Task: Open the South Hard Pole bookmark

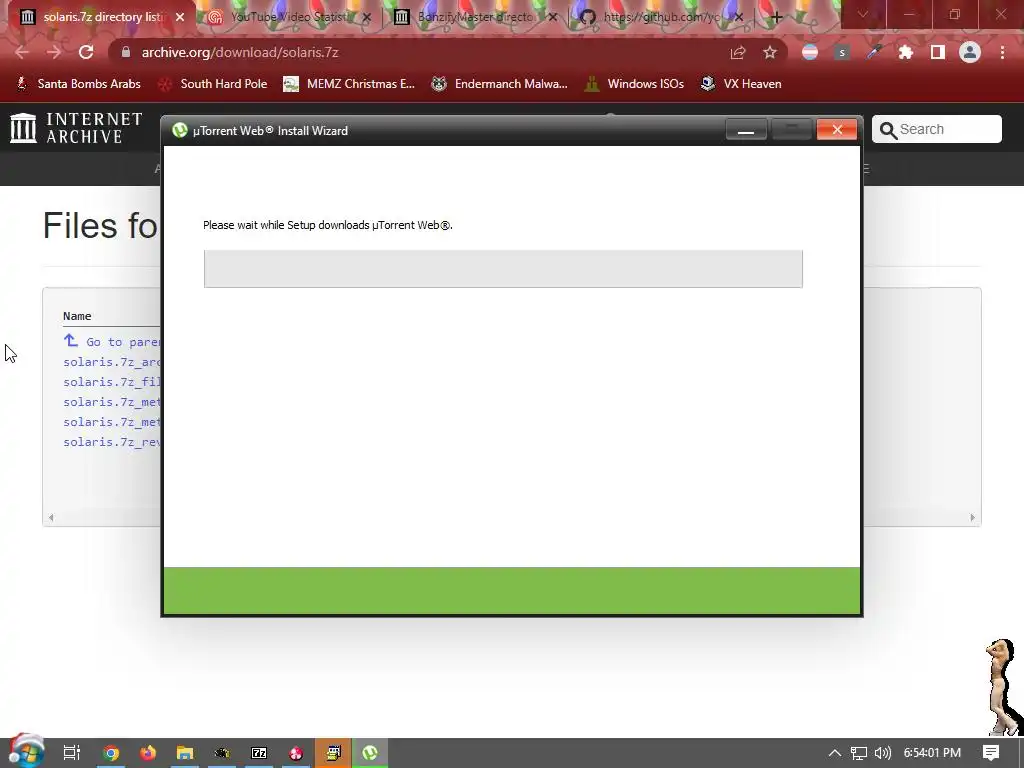Action: coord(214,84)
